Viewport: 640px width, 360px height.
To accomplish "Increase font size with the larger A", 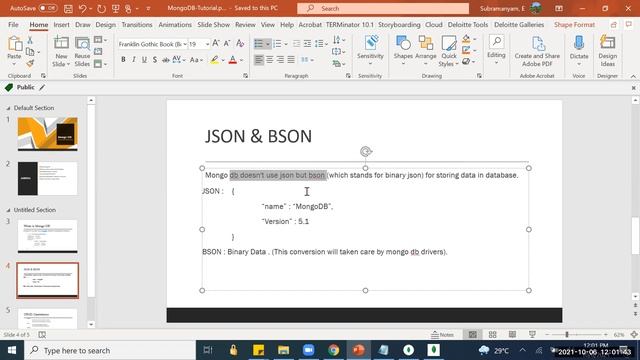I will [x=216, y=43].
